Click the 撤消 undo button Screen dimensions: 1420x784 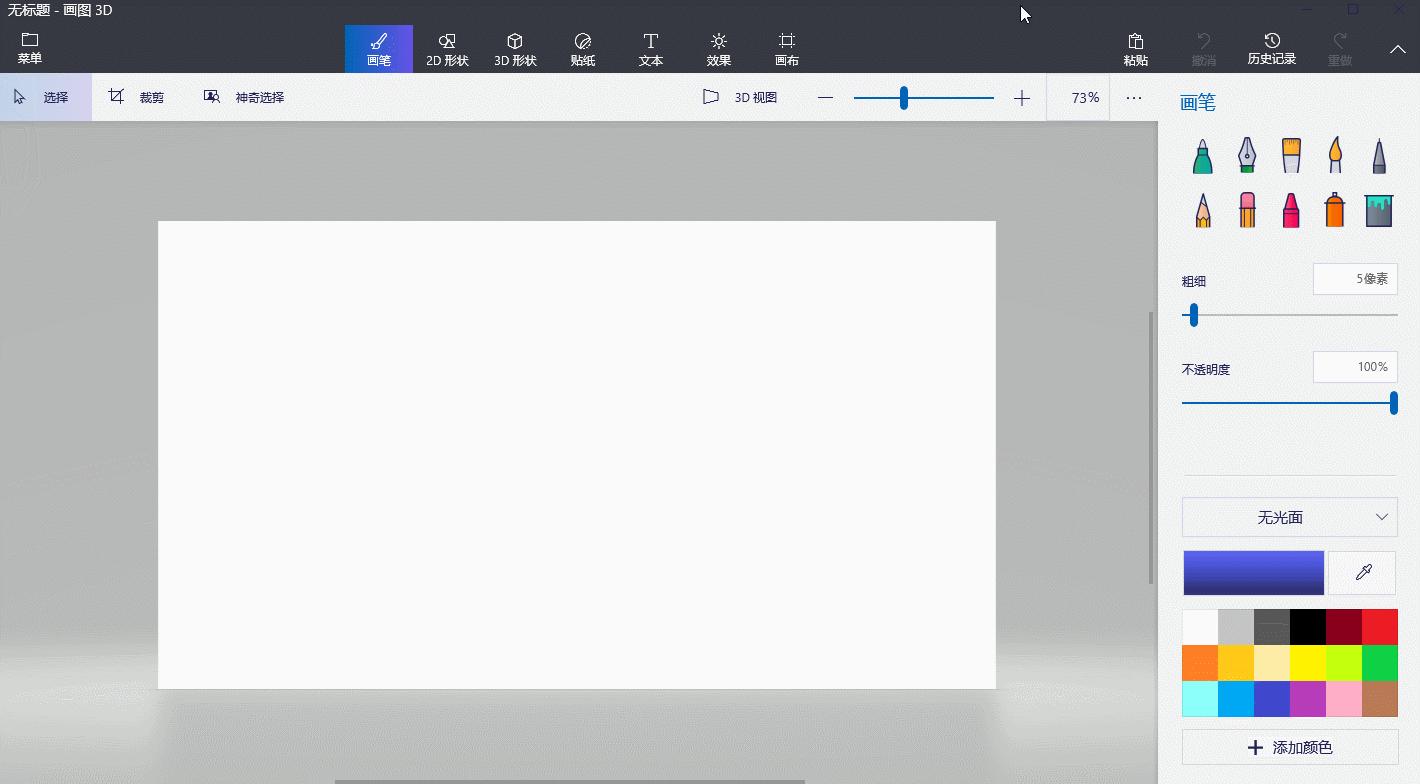coord(1204,49)
